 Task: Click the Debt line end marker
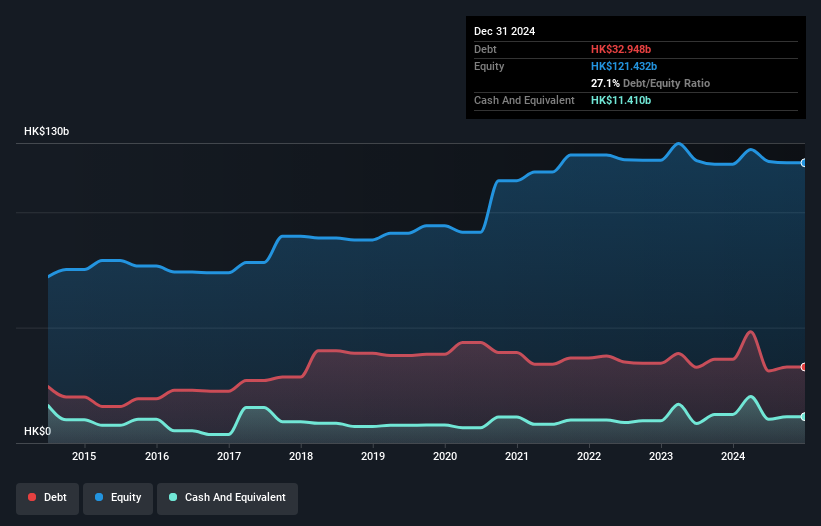click(x=804, y=367)
